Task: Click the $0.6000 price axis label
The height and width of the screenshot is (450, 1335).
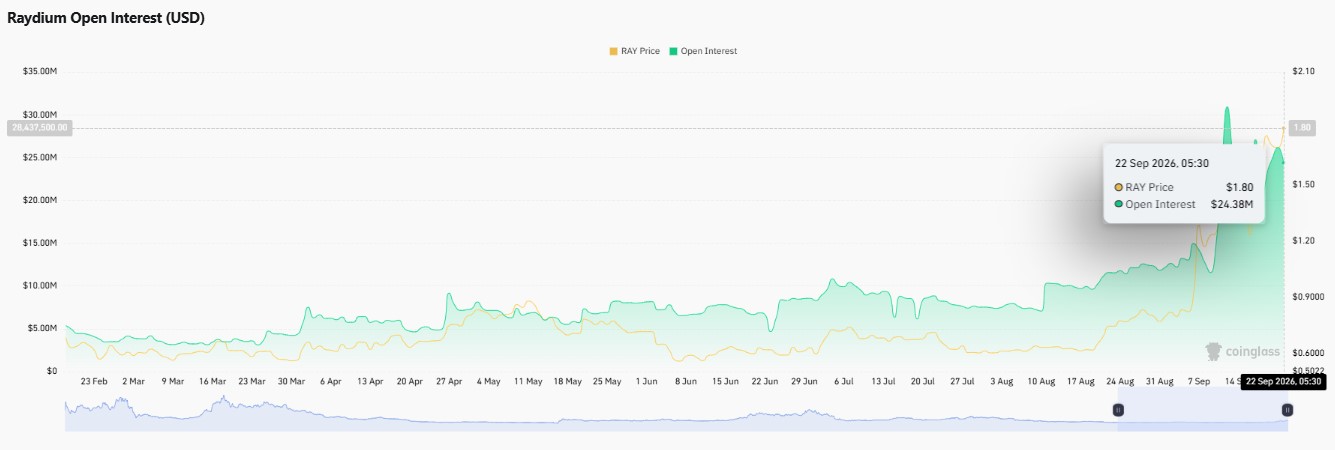Action: point(1306,353)
